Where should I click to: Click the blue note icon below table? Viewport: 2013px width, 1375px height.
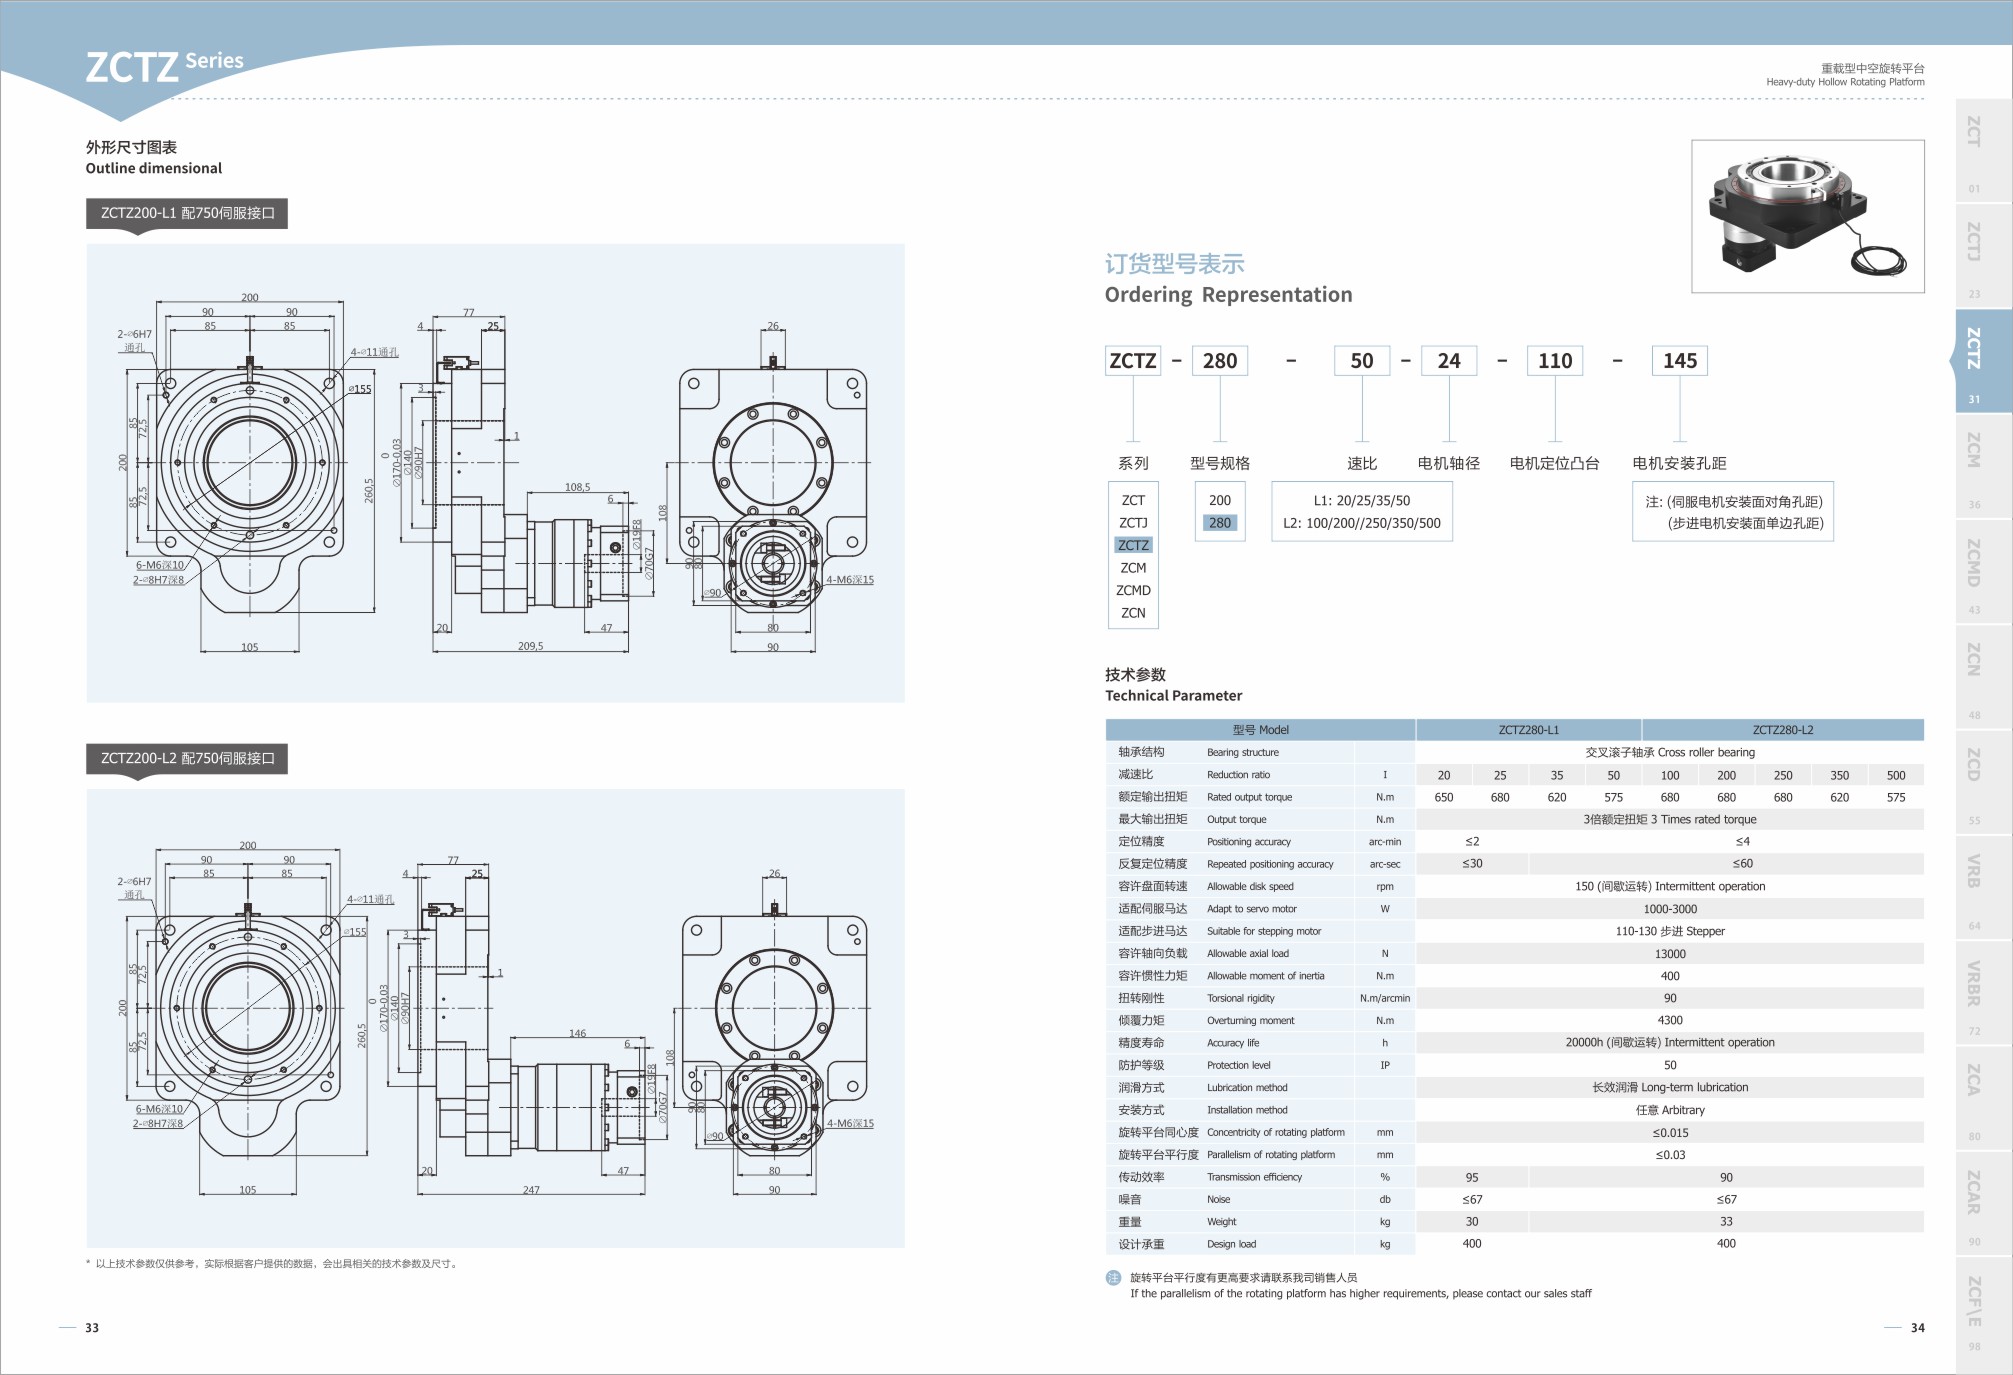pyautogui.click(x=1113, y=1278)
